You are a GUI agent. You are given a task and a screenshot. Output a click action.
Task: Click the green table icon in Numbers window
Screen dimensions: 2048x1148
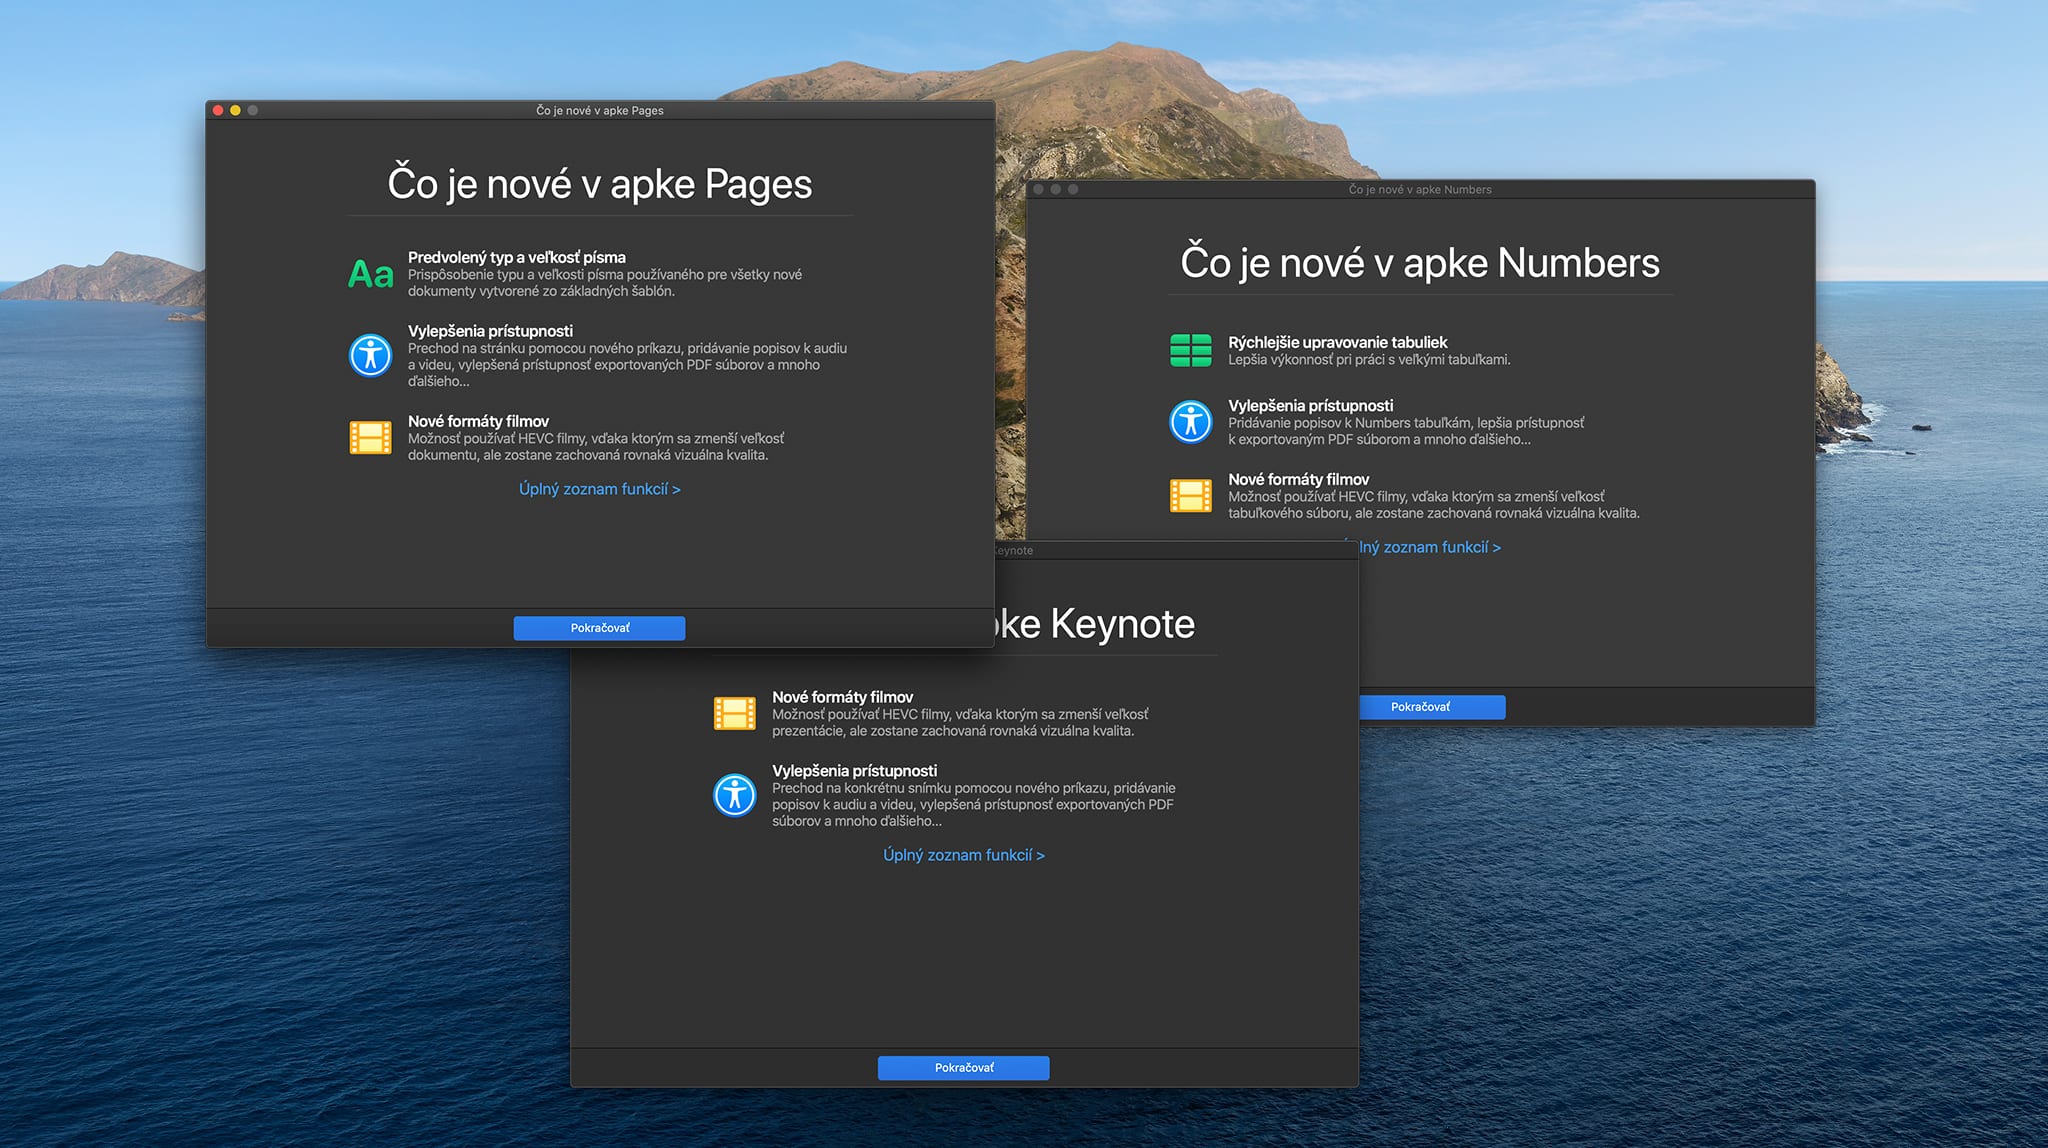[x=1190, y=351]
